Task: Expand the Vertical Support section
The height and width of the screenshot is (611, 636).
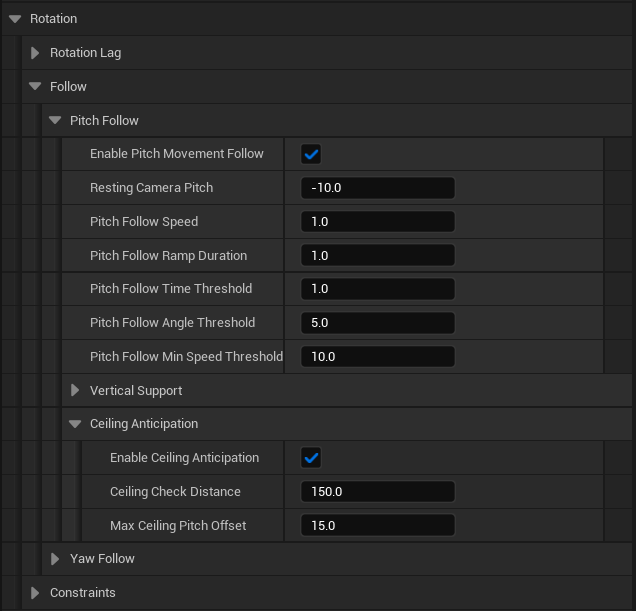Action: (75, 391)
